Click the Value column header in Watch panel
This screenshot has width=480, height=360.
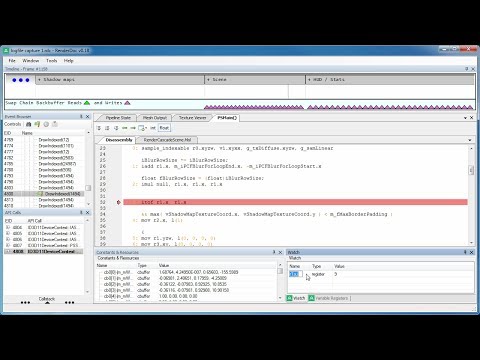(x=339, y=266)
